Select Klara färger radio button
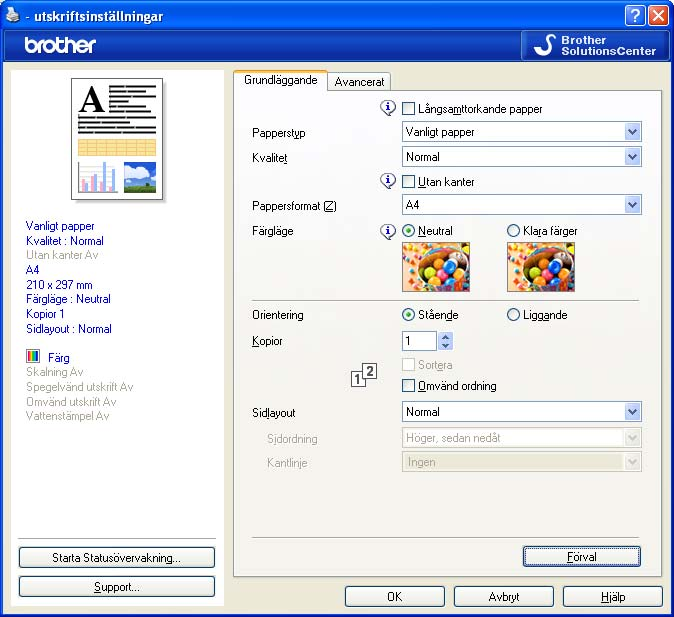674x617 pixels. tap(513, 231)
